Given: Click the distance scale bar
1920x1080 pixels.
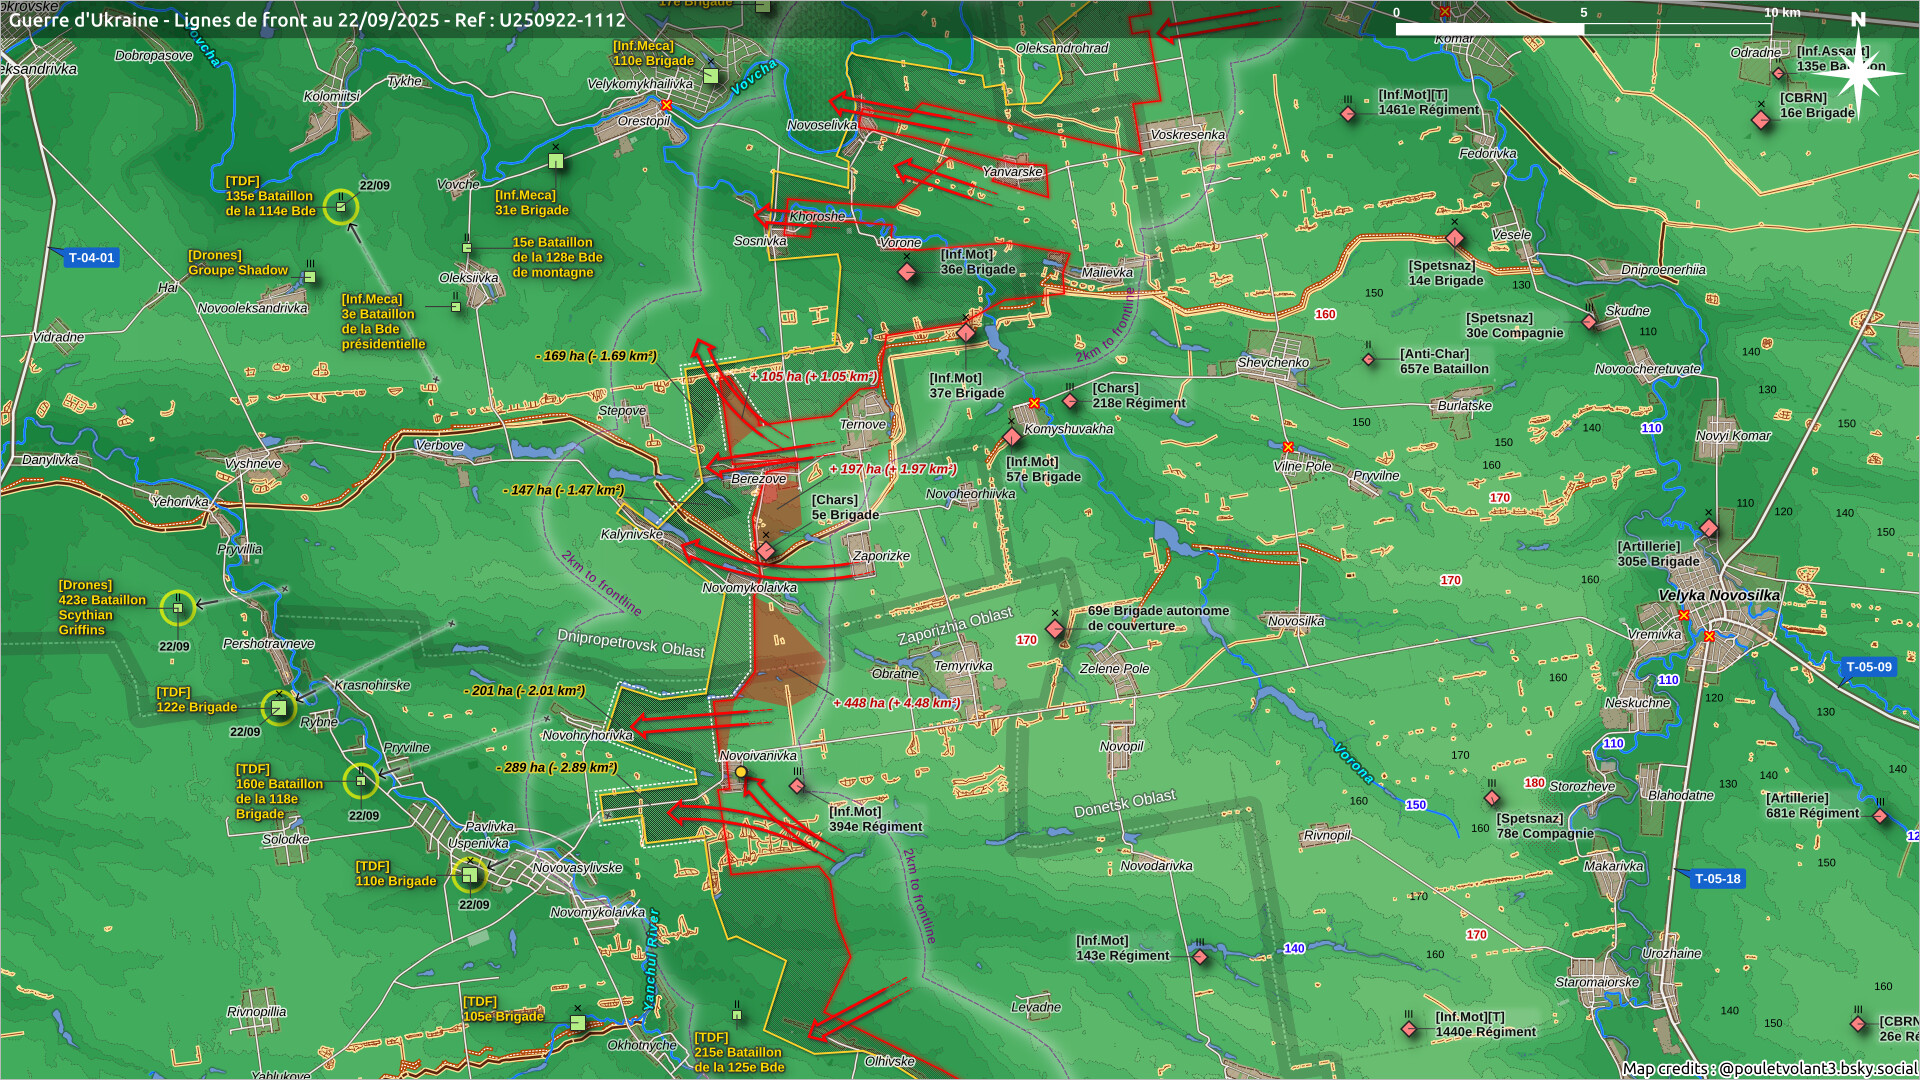Looking at the screenshot, I should pyautogui.click(x=1583, y=29).
